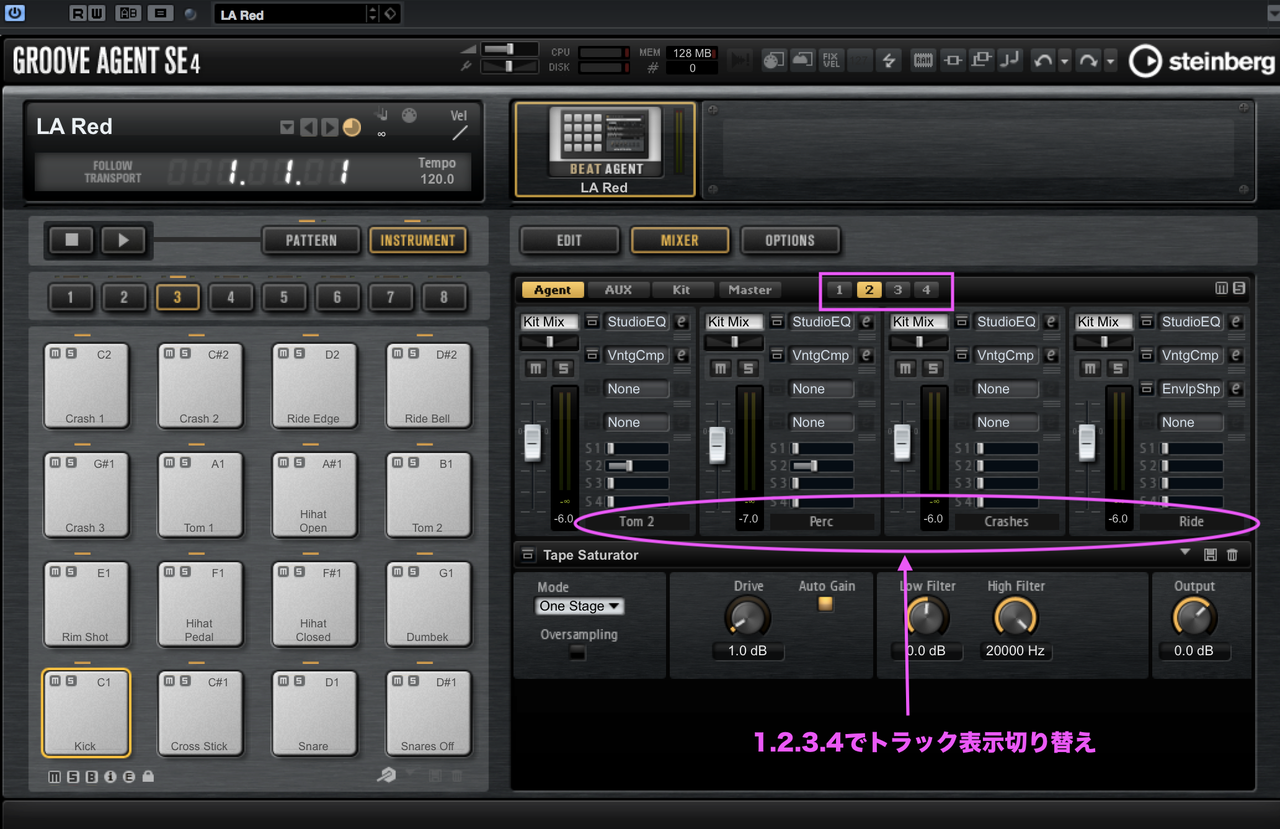Edit the Ride channel EnvlpShp effect
The image size is (1280, 829).
pos(1236,389)
